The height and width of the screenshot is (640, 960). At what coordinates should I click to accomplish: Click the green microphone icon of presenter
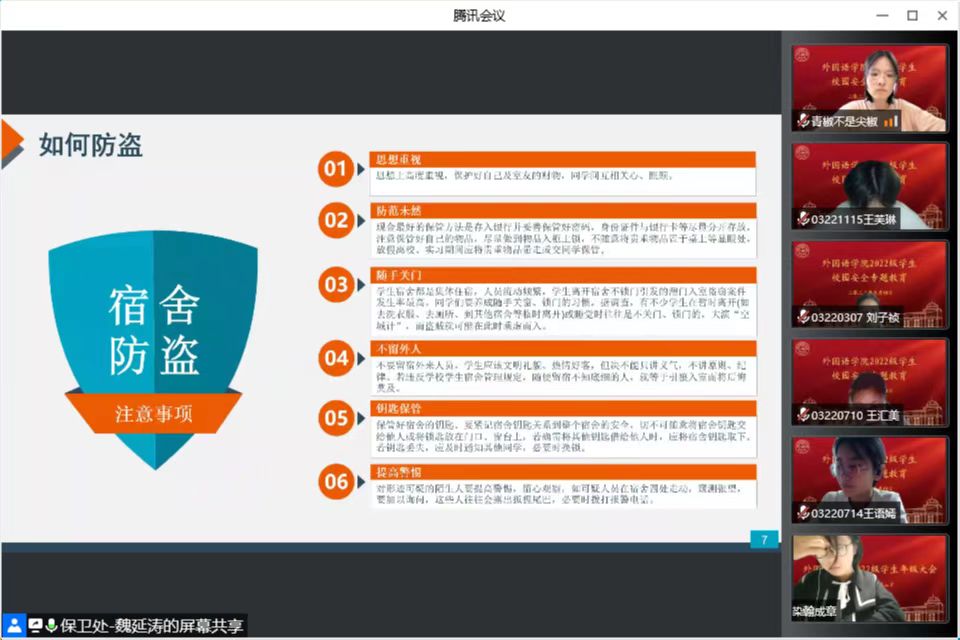51,626
